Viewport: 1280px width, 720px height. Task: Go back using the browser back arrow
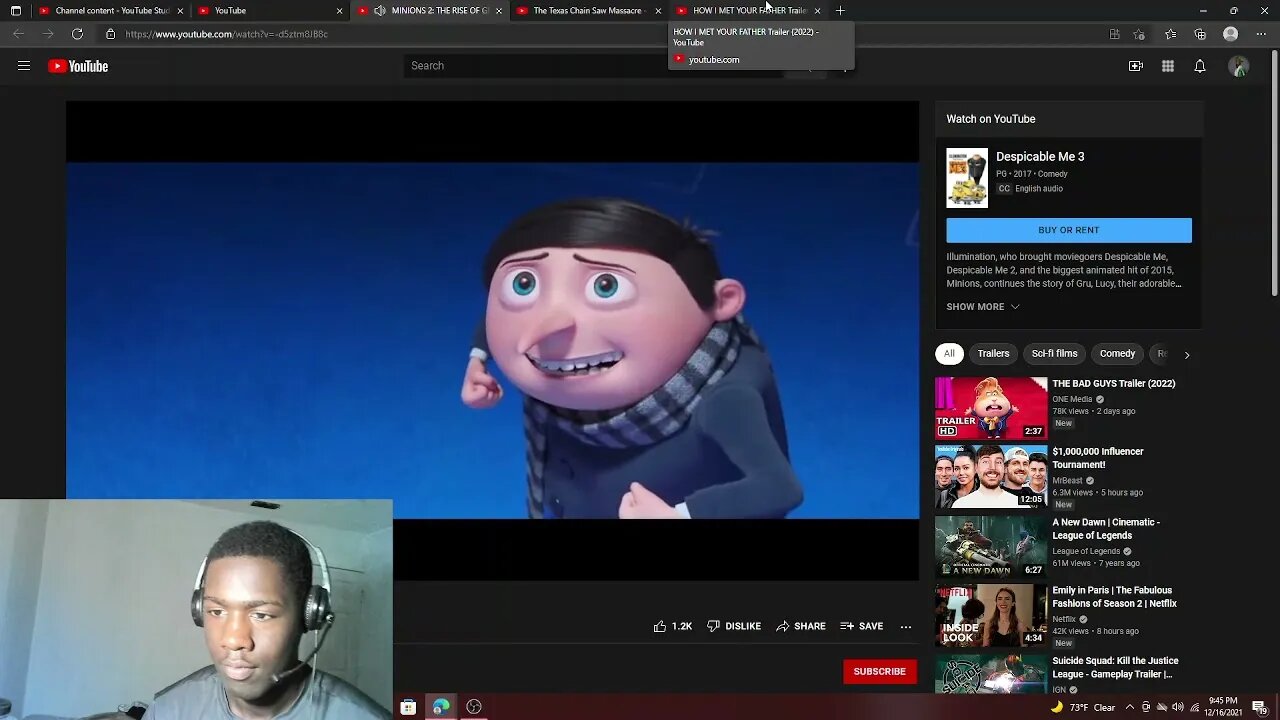click(x=18, y=34)
